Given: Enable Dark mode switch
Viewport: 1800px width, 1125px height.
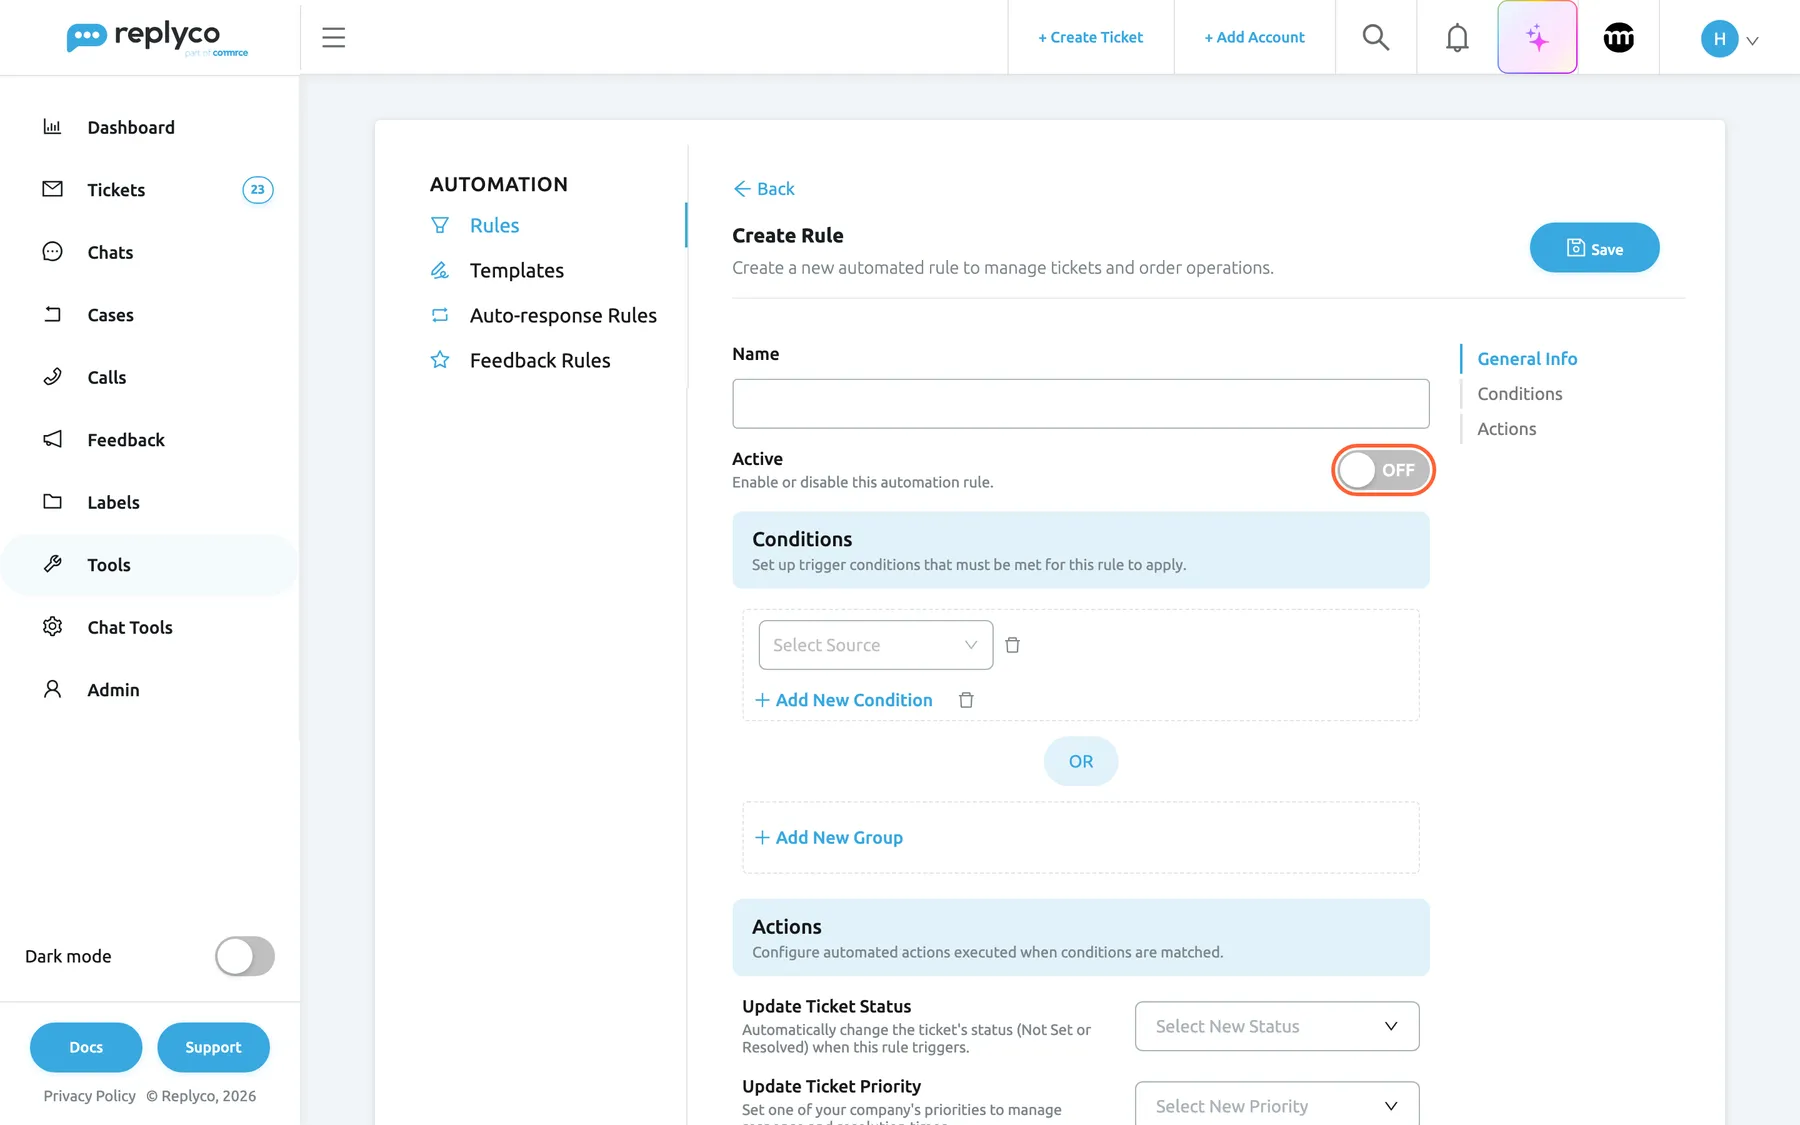Looking at the screenshot, I should 245,956.
